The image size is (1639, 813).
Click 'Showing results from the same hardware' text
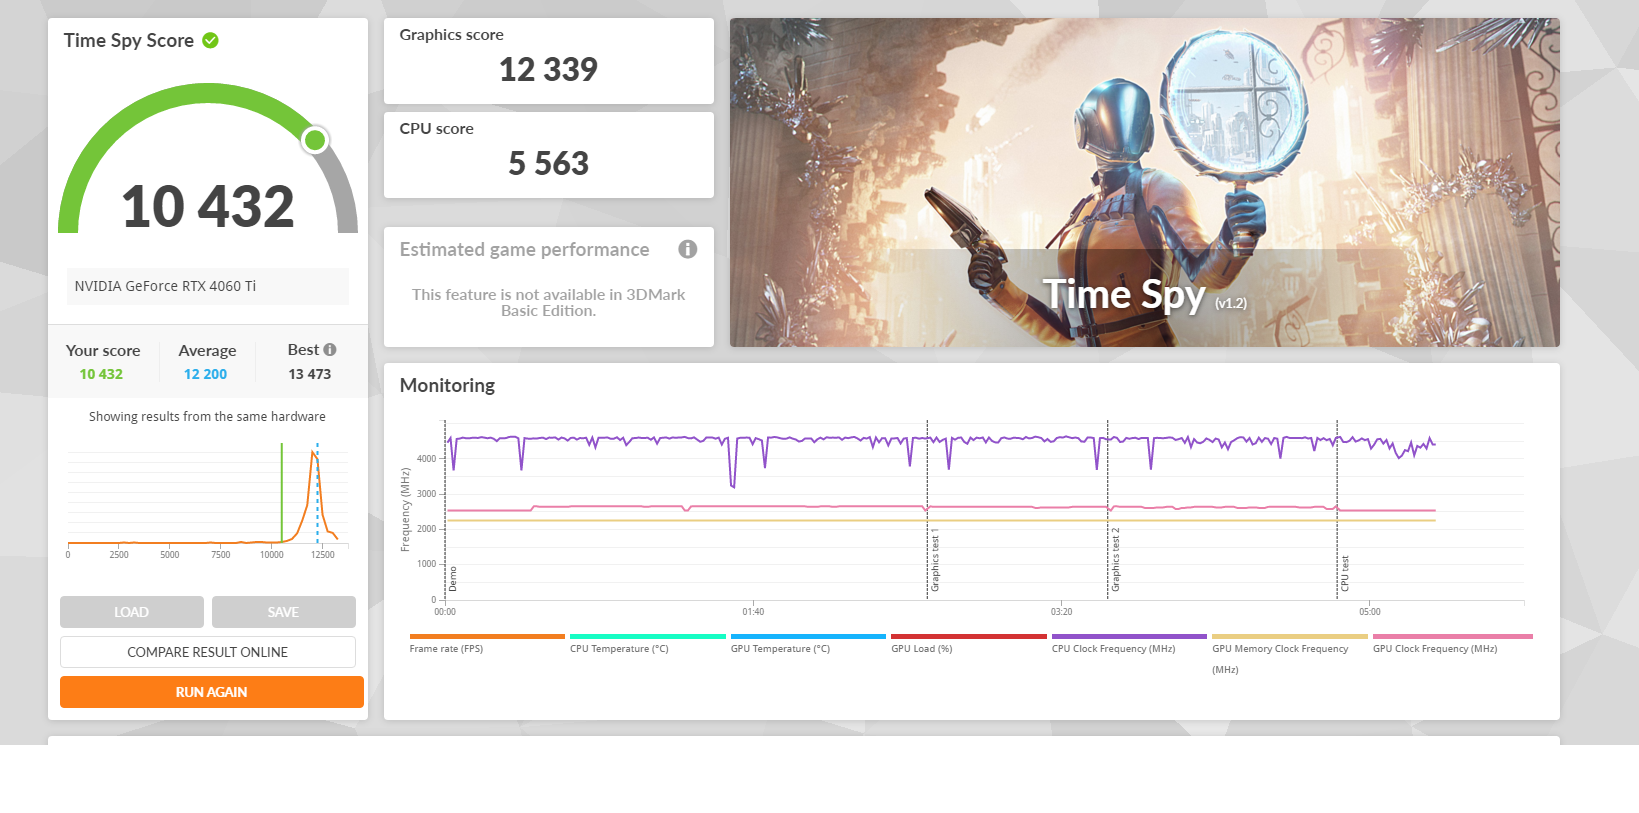click(x=207, y=417)
